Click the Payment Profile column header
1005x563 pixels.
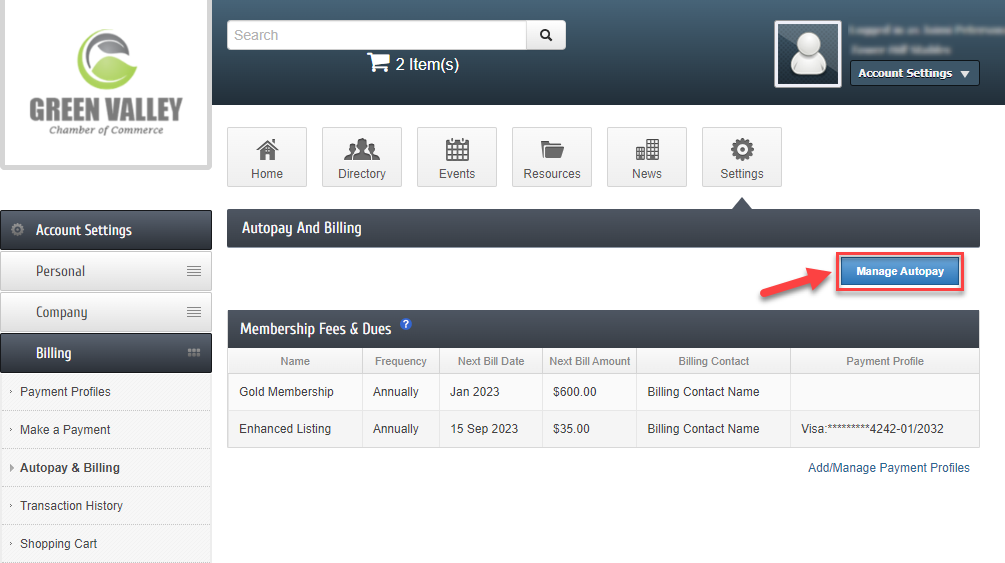tap(885, 361)
